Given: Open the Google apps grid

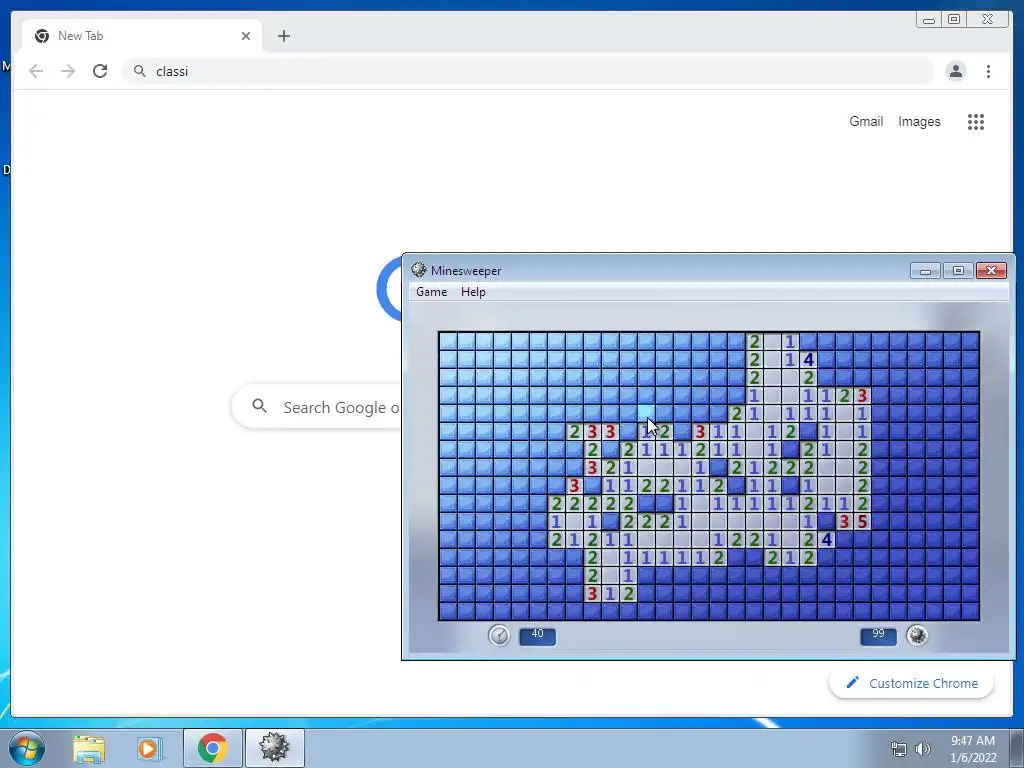Looking at the screenshot, I should [976, 121].
